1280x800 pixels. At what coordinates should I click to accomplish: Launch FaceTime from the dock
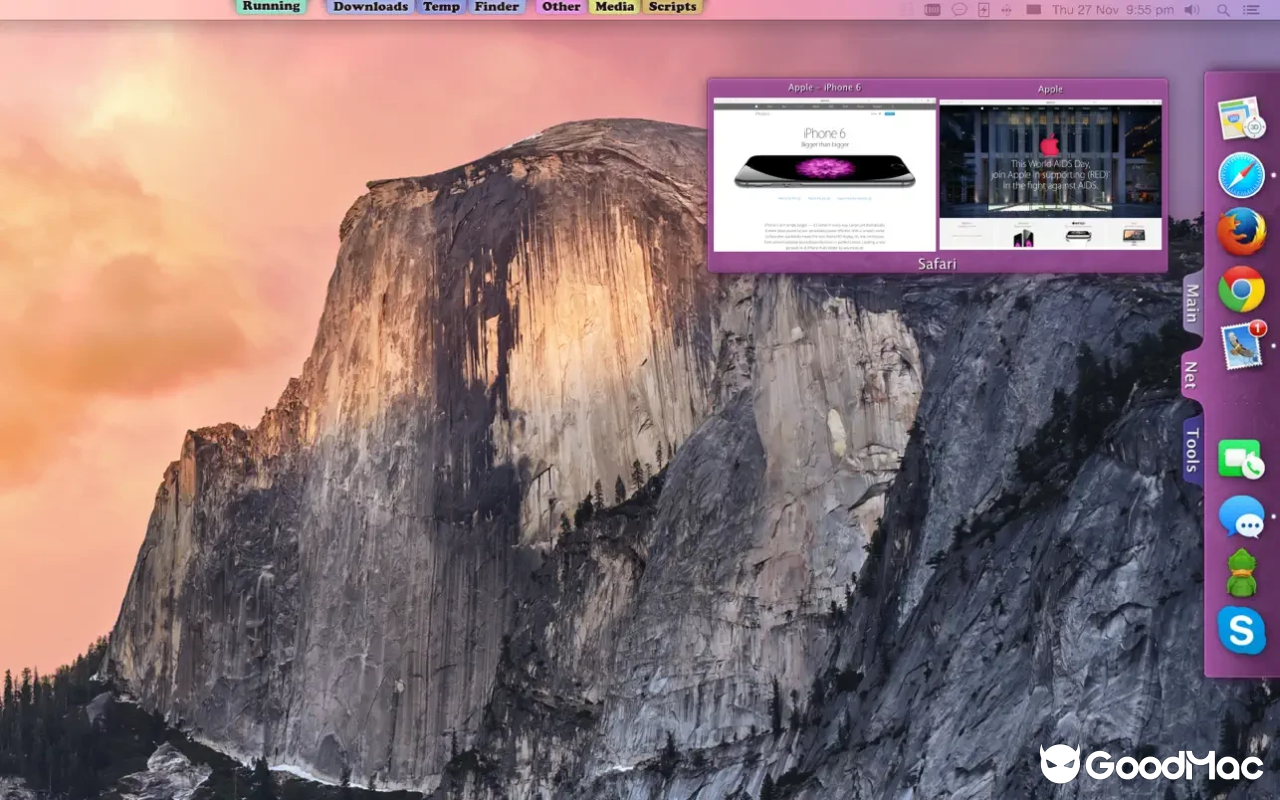point(1240,460)
